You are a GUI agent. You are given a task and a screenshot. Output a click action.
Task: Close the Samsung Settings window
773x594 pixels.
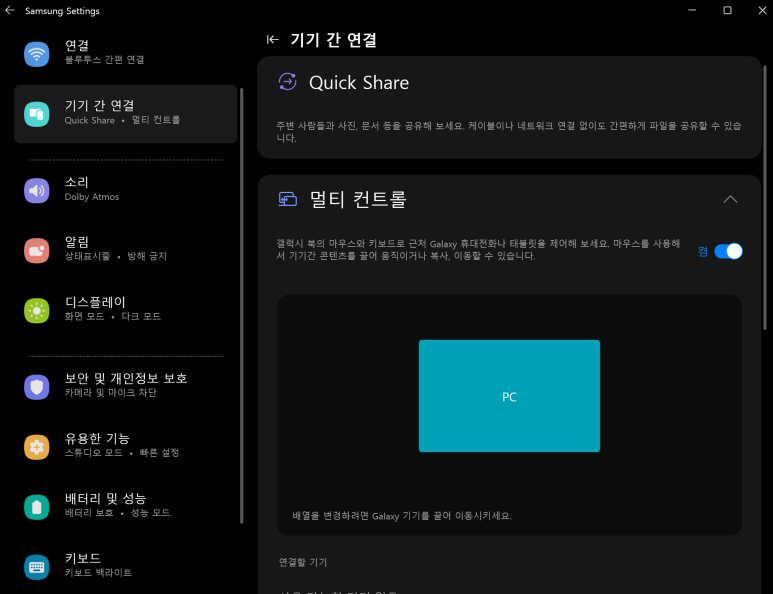pos(762,10)
